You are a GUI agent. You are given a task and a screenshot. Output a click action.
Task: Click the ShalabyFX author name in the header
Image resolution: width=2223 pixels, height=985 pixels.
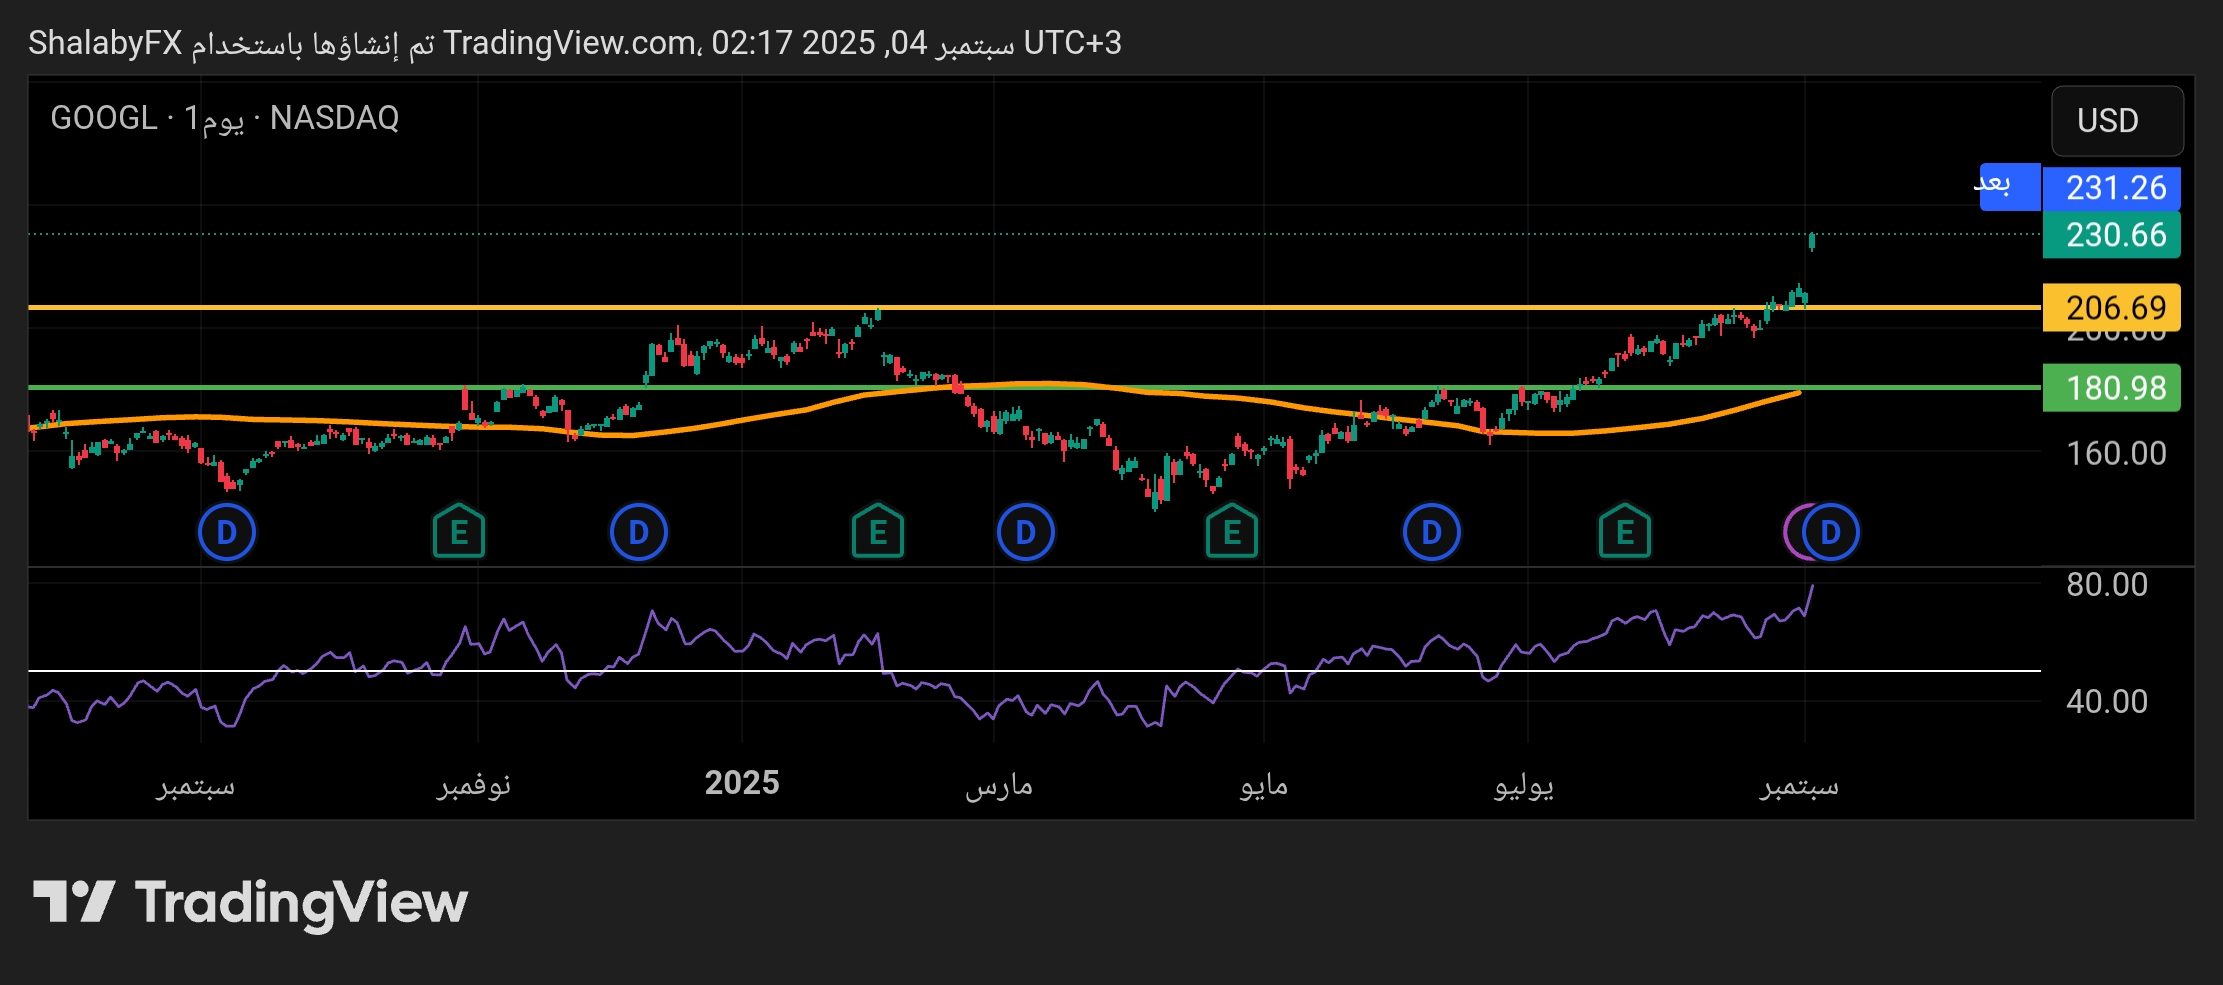(105, 43)
